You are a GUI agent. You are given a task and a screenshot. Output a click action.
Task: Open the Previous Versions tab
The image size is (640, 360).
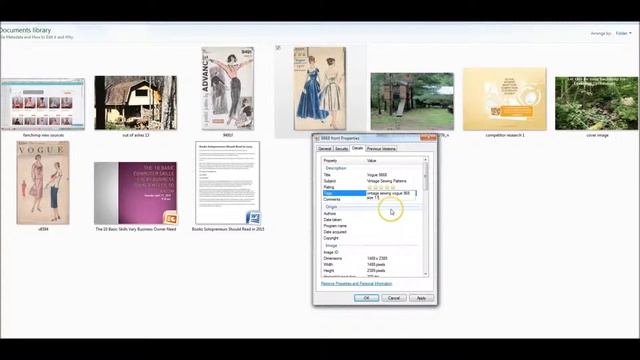coord(381,149)
